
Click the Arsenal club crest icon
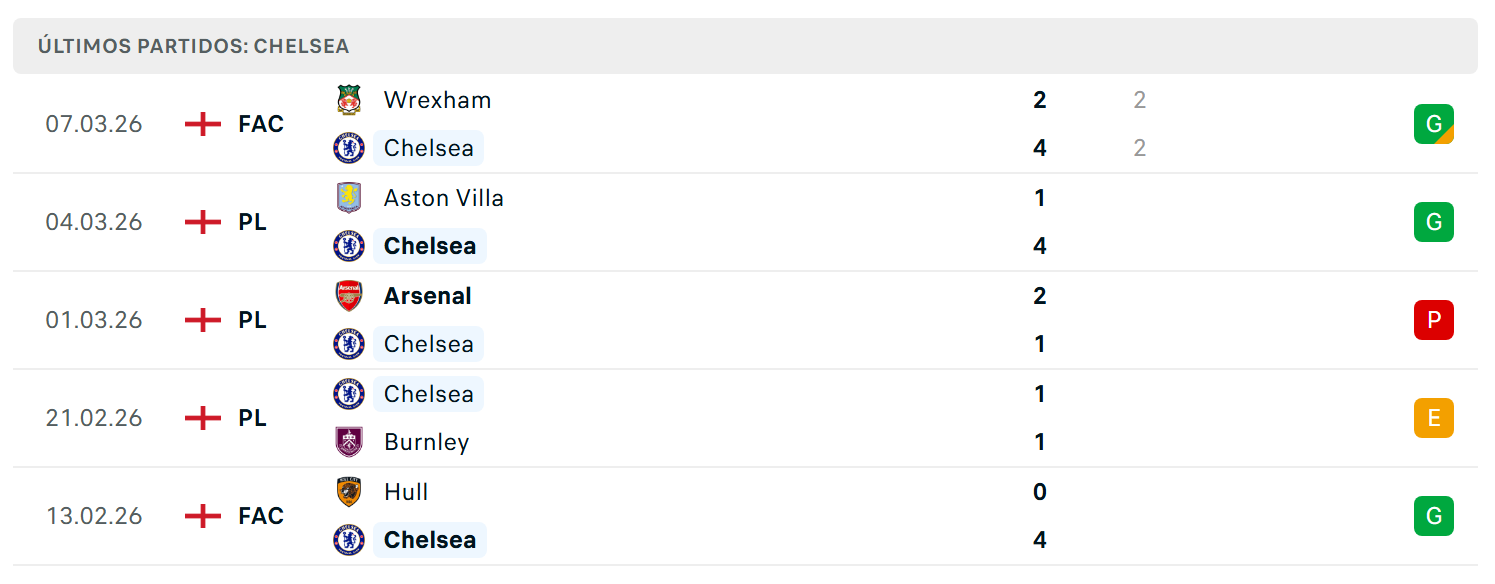point(349,296)
